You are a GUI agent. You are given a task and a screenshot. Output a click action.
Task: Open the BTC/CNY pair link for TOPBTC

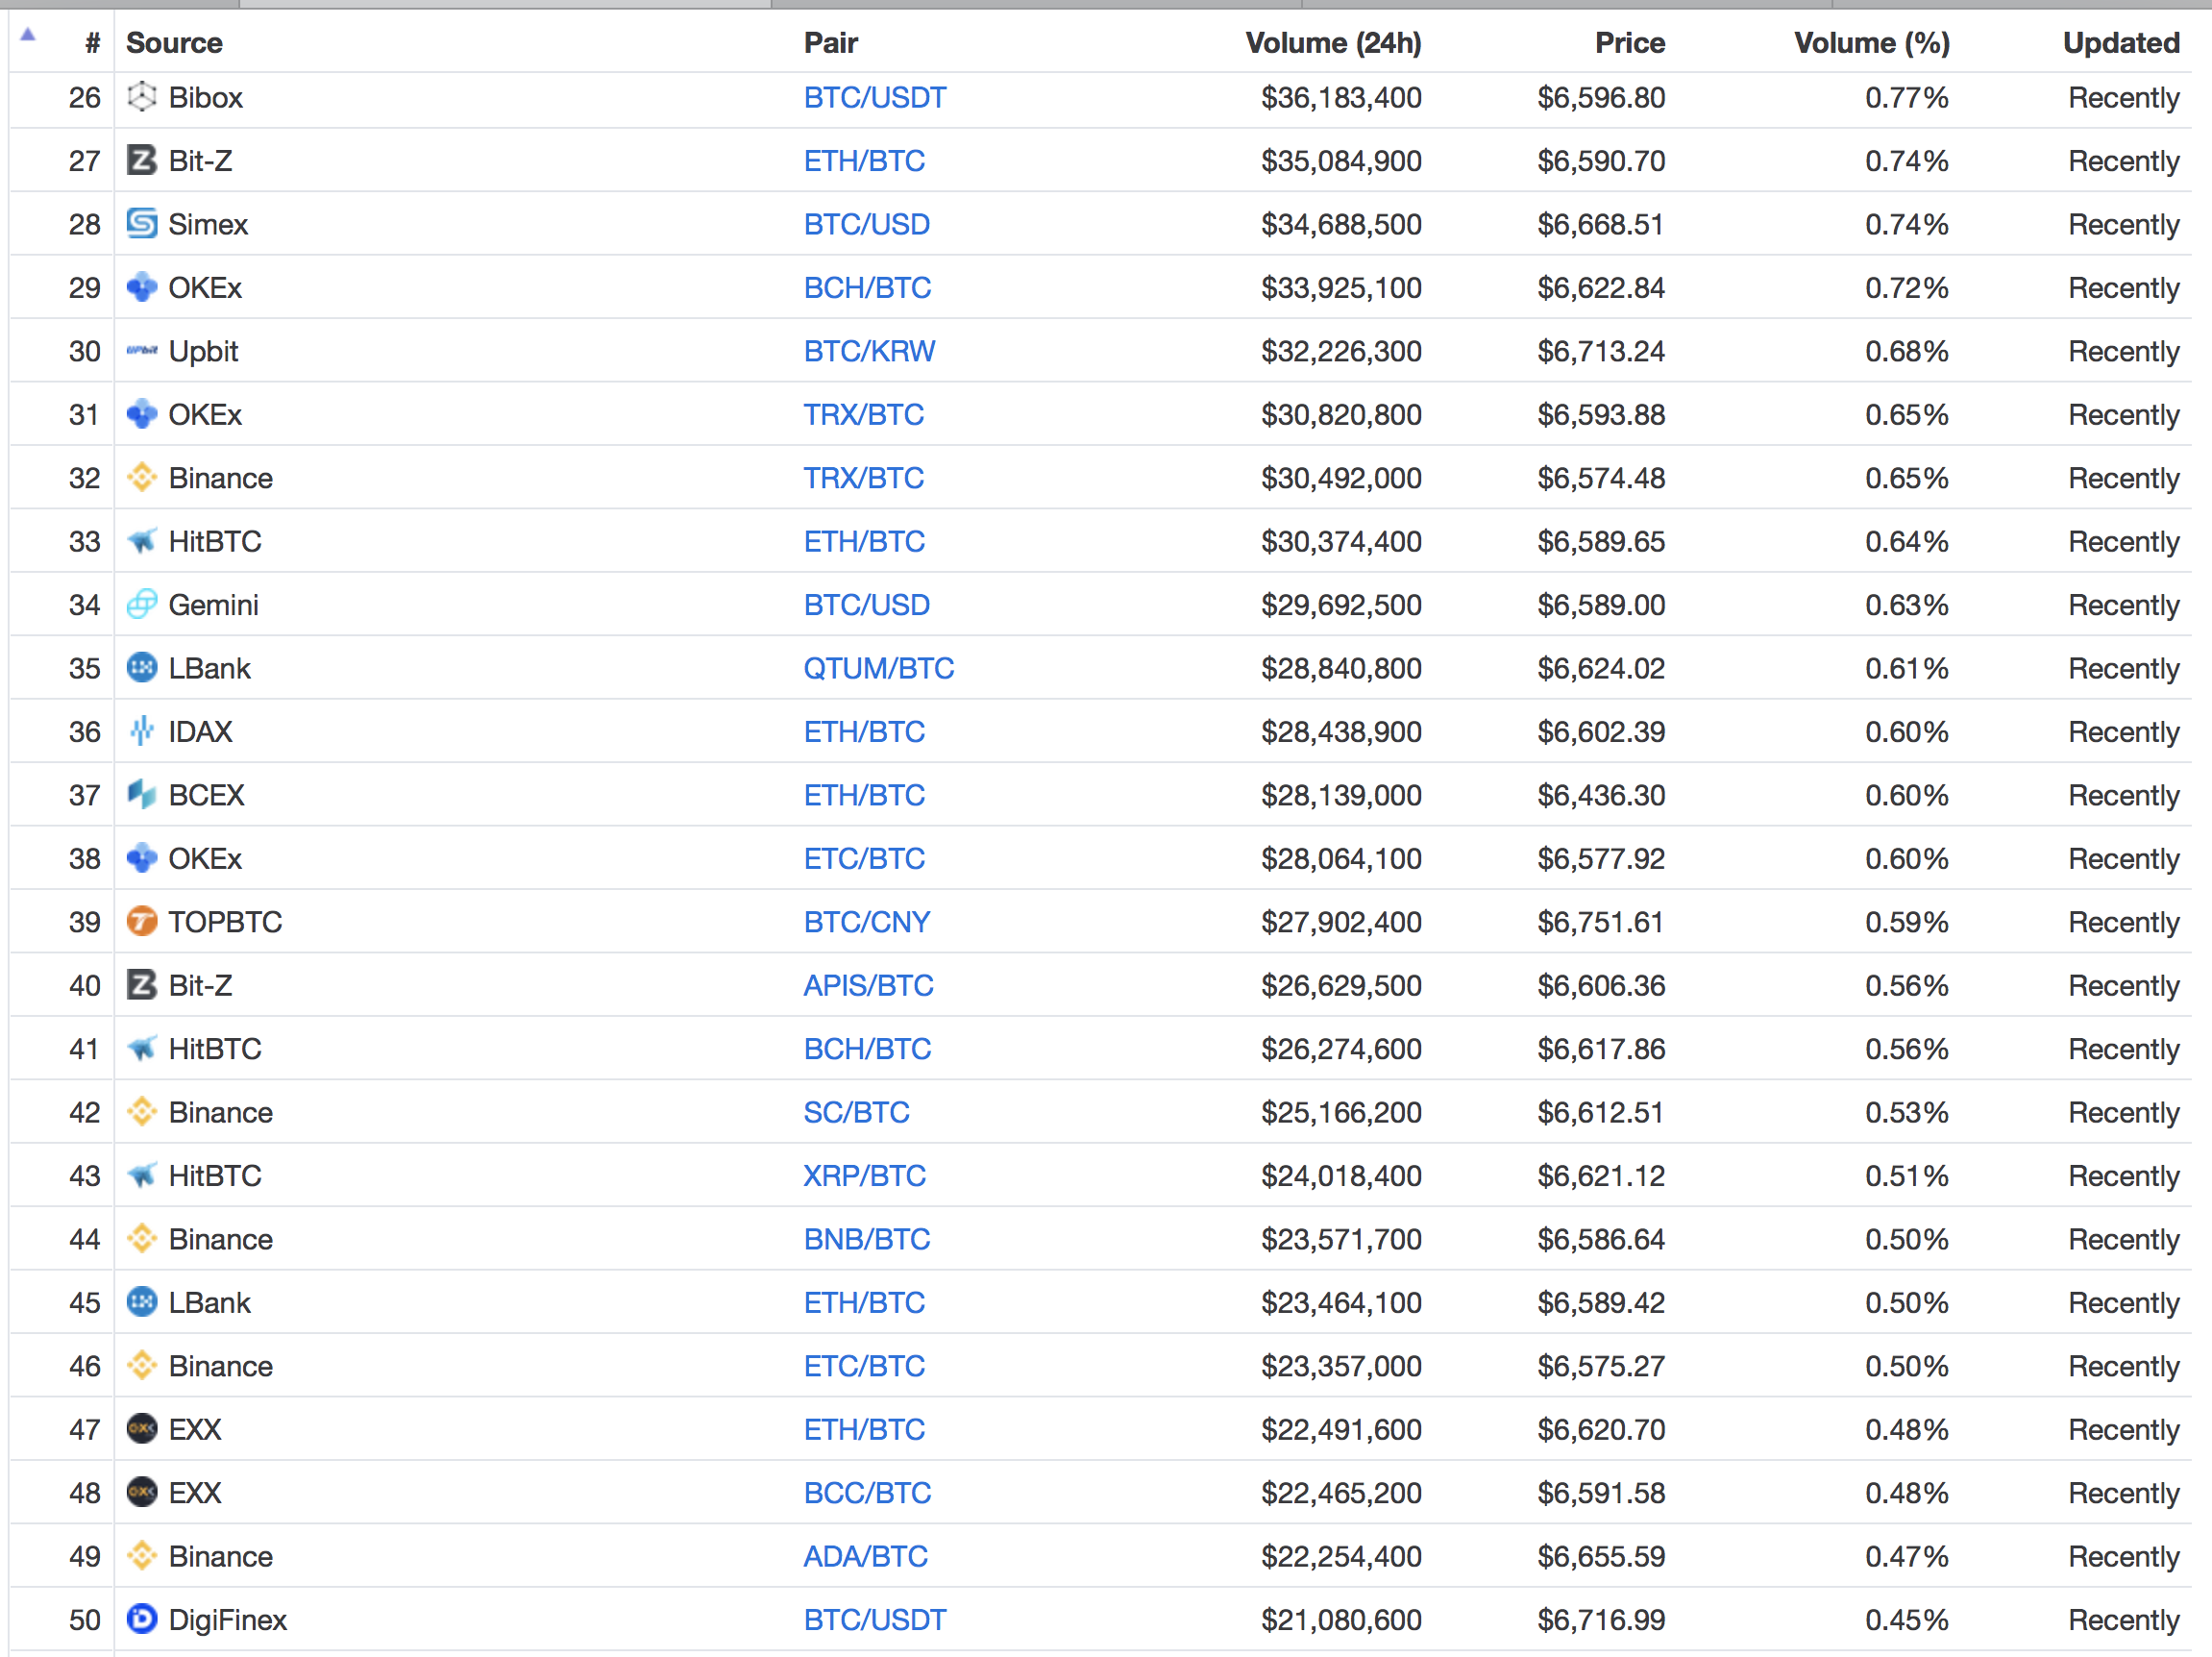(867, 921)
